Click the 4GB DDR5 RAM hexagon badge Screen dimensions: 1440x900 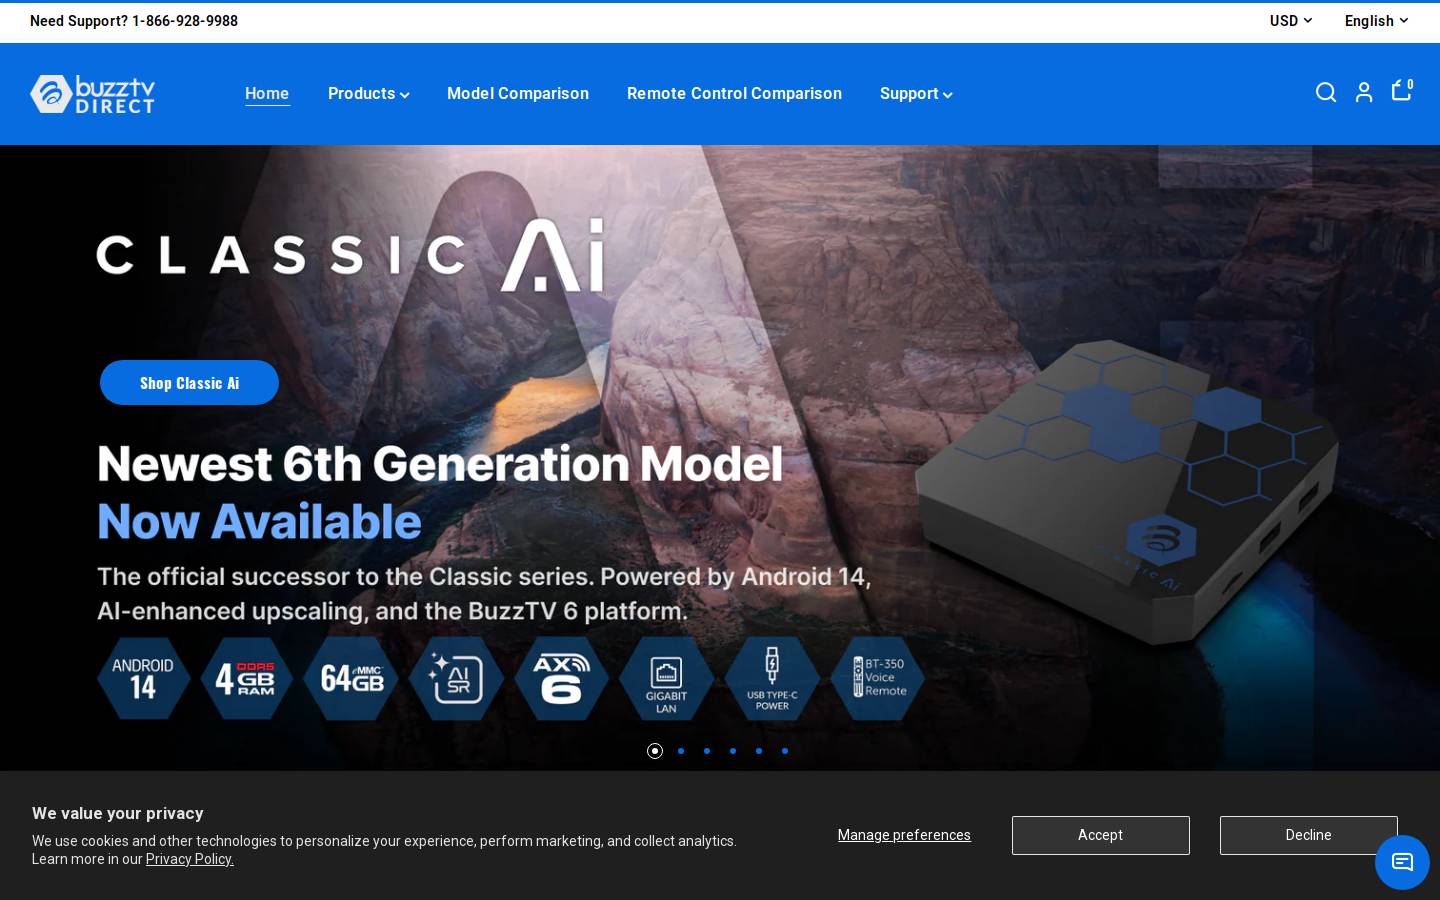(x=247, y=678)
